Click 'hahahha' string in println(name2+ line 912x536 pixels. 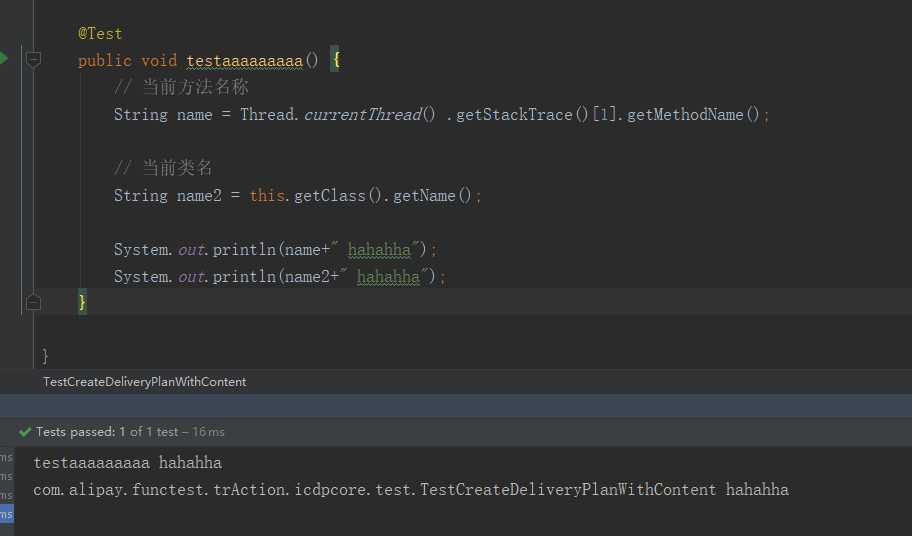pyautogui.click(x=388, y=277)
